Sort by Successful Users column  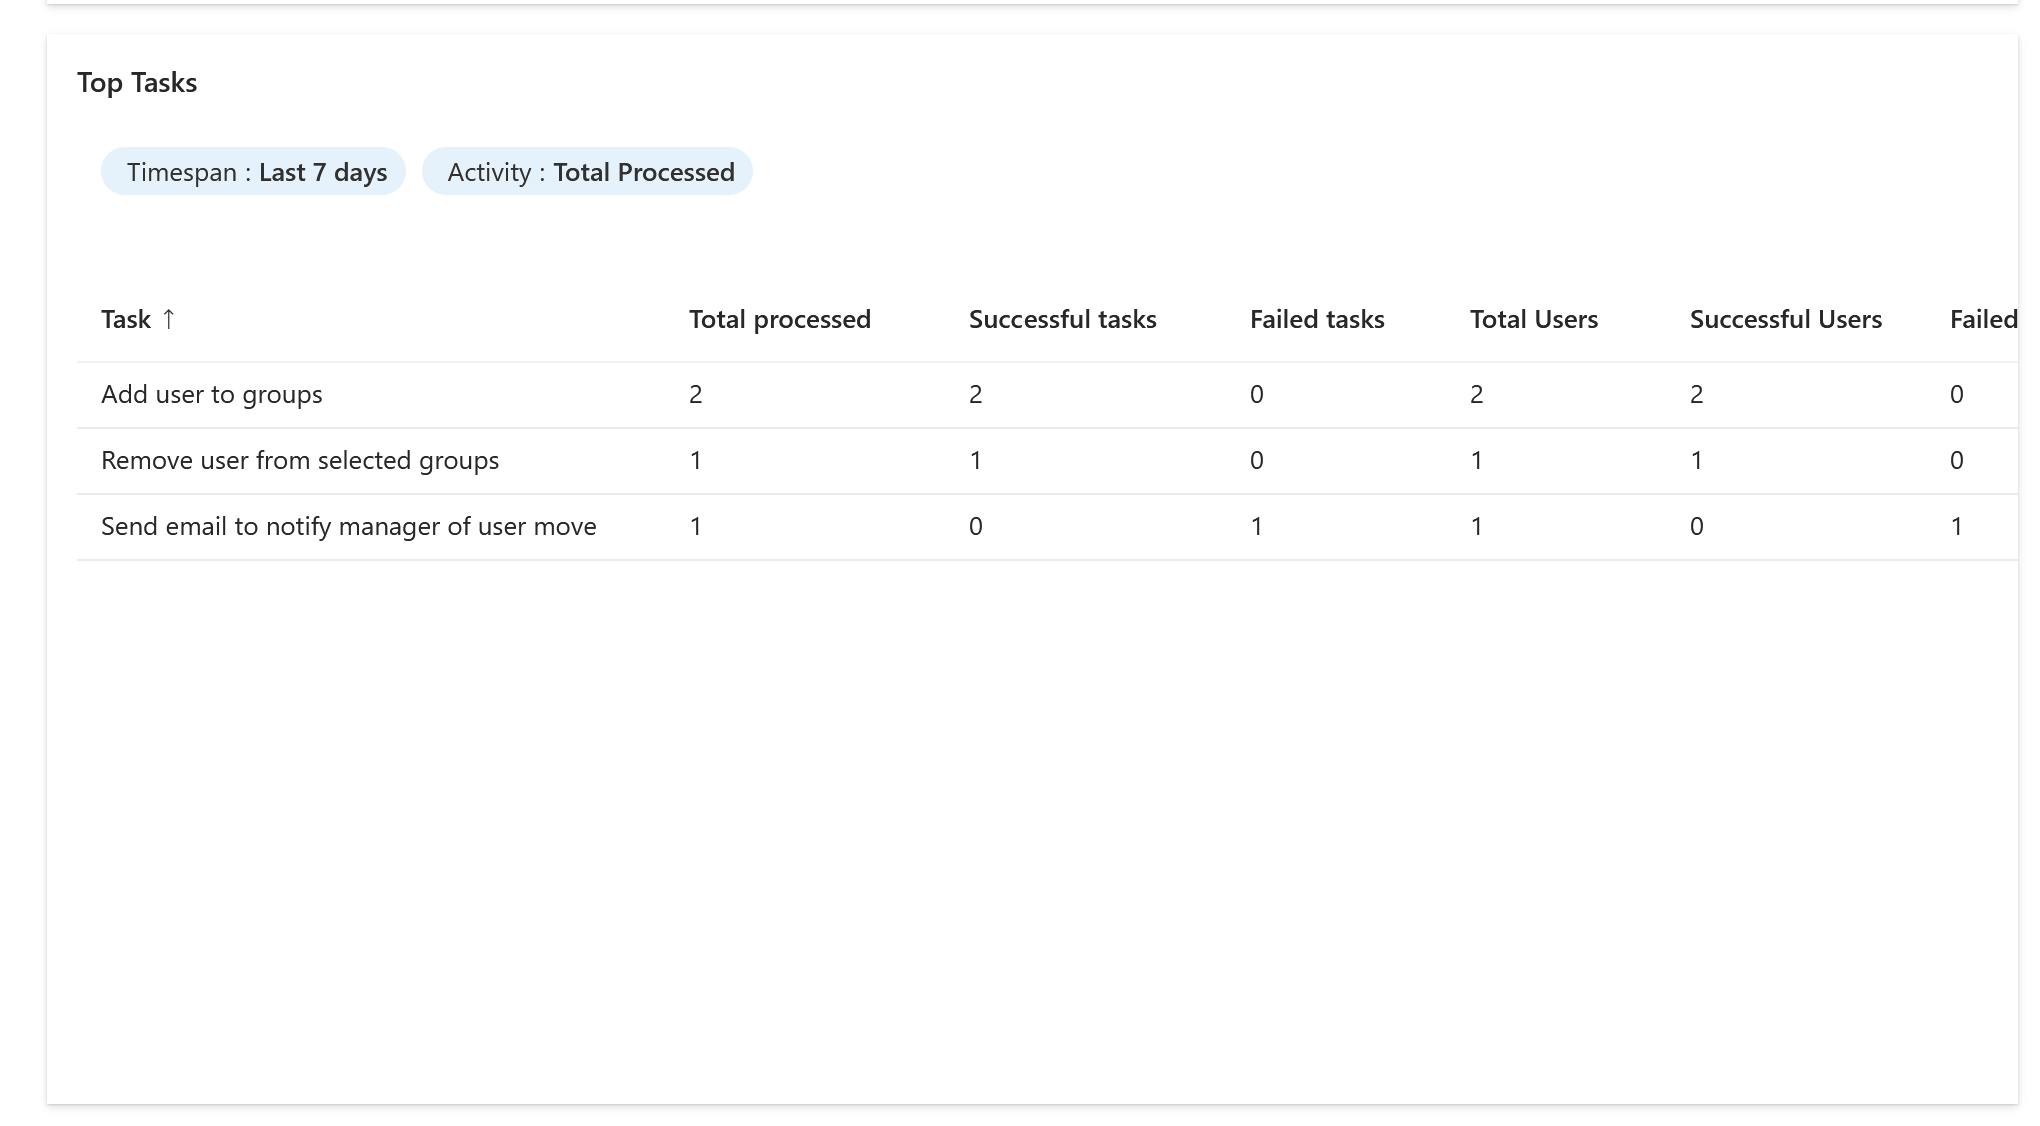coord(1786,319)
